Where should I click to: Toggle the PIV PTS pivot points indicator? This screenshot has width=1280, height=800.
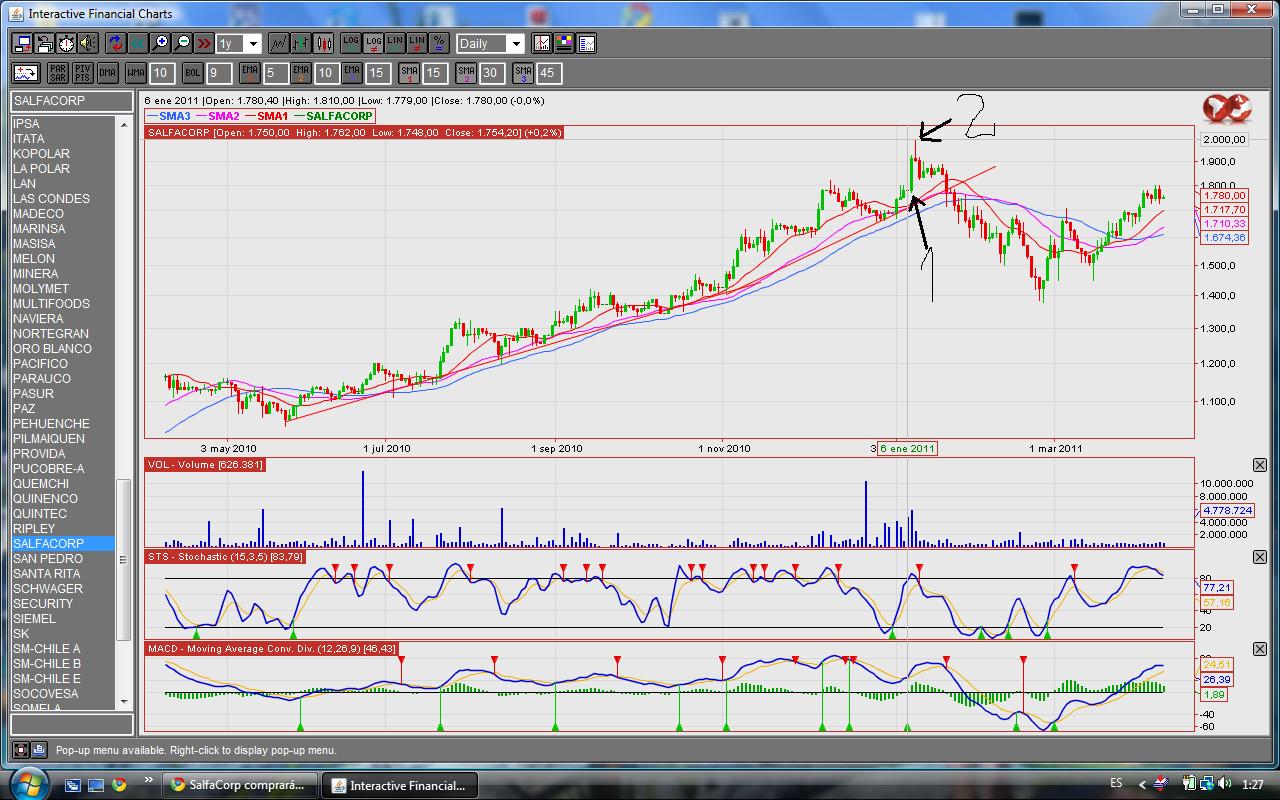(82, 73)
